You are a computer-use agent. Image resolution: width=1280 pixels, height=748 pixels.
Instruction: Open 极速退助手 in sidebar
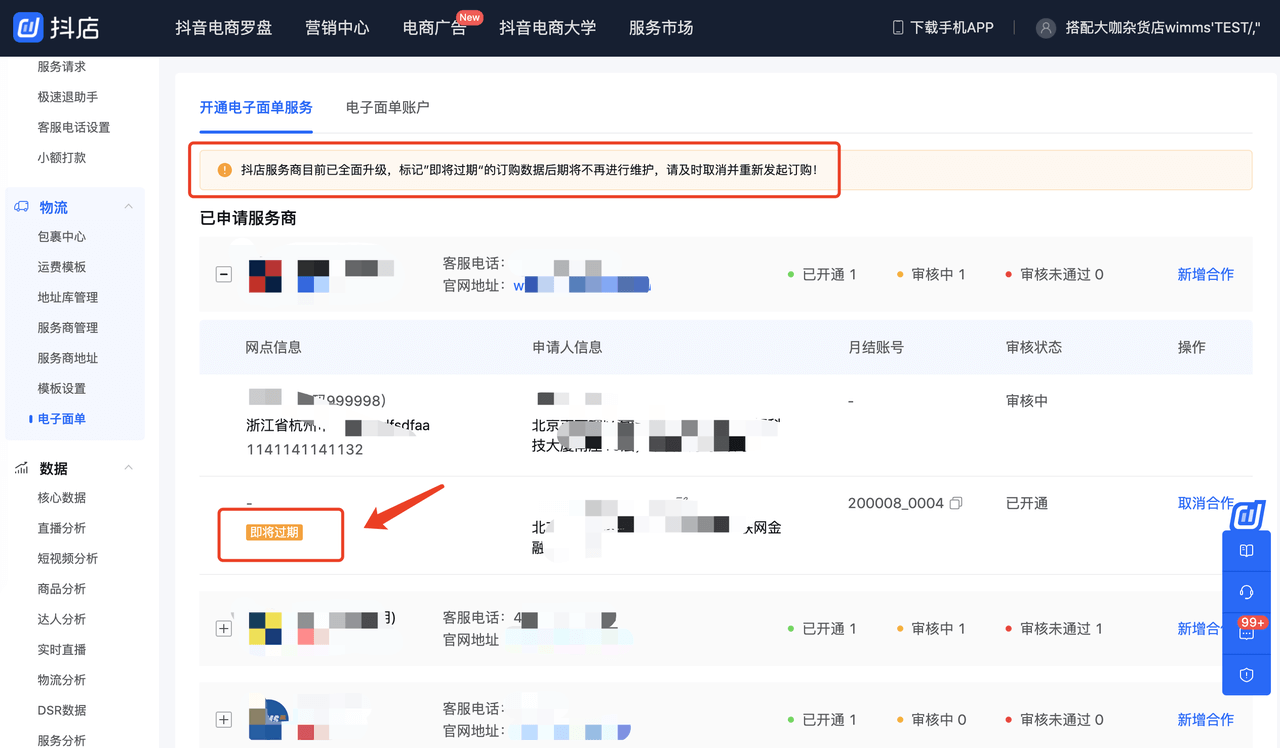[x=68, y=97]
